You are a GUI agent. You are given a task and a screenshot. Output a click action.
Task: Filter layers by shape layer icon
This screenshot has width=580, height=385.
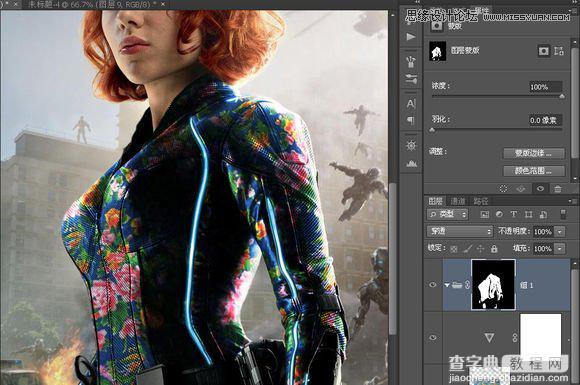coord(528,215)
